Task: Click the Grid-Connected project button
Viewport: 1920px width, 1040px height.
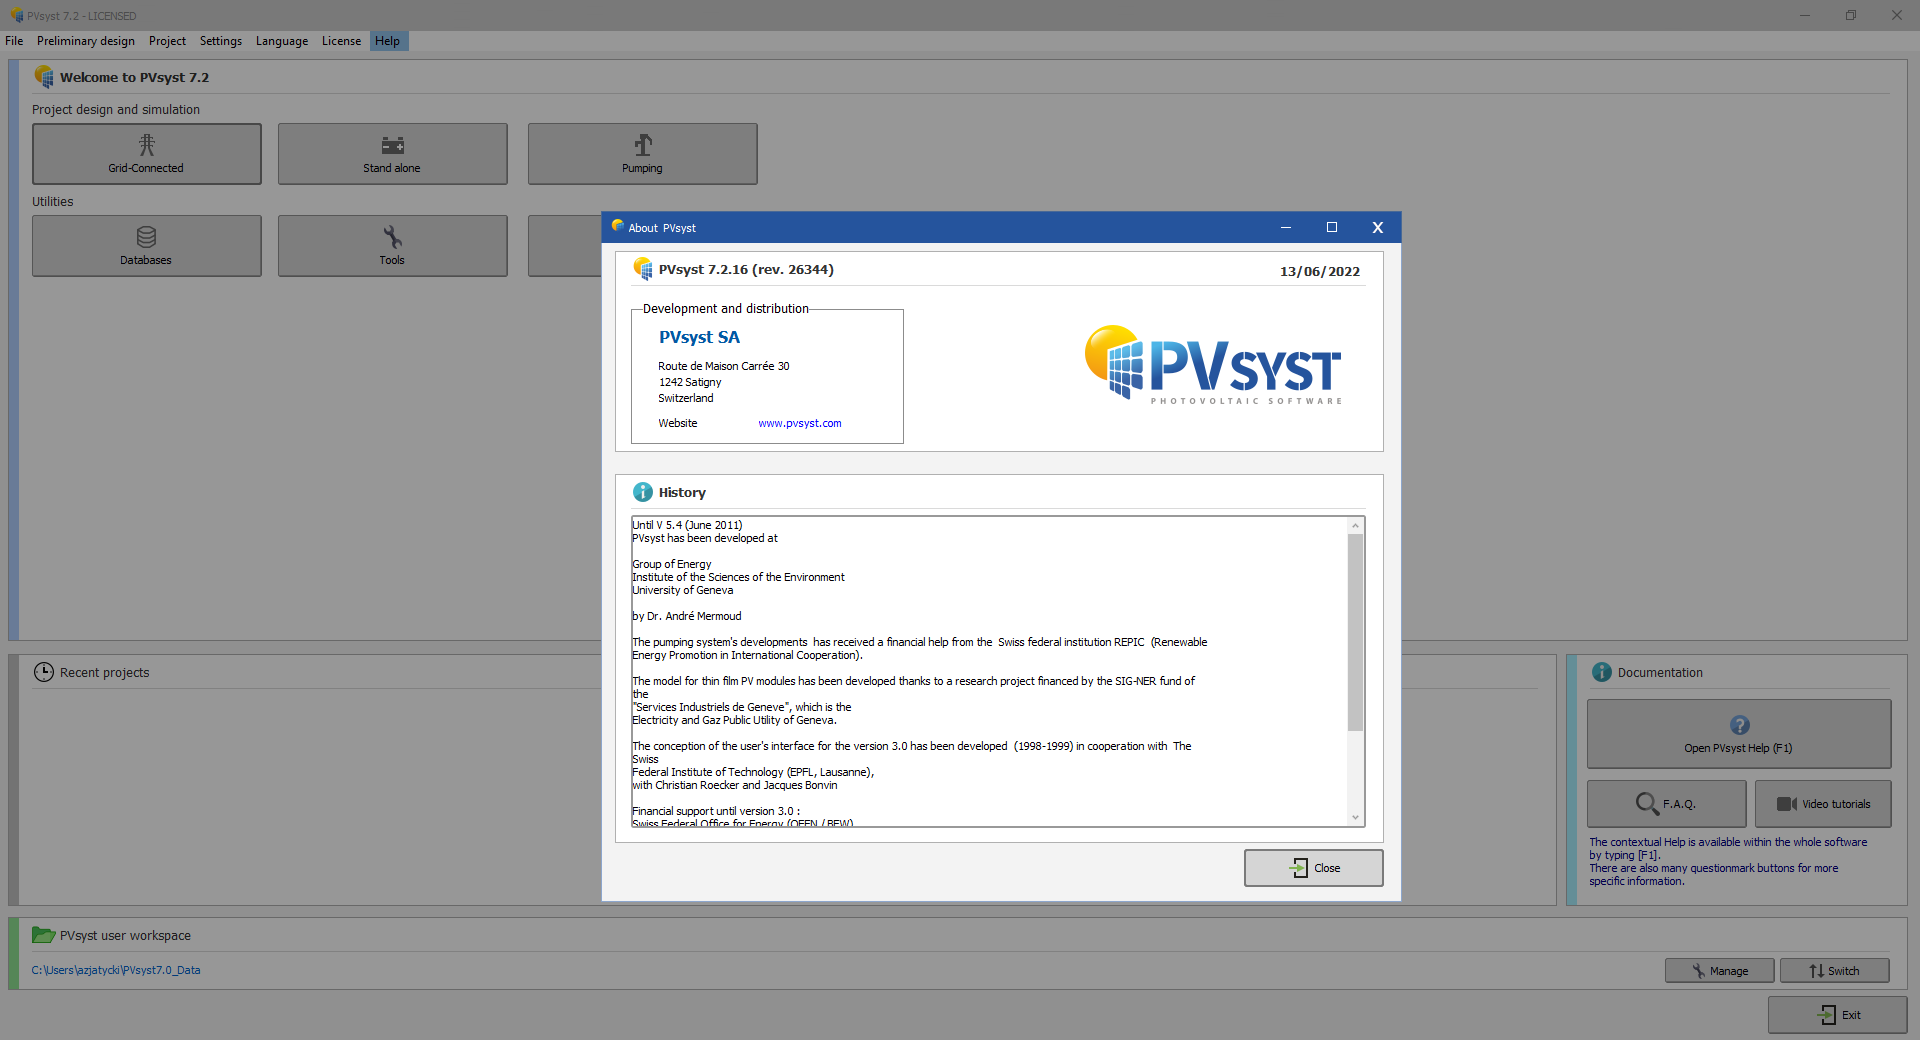Action: [x=147, y=154]
